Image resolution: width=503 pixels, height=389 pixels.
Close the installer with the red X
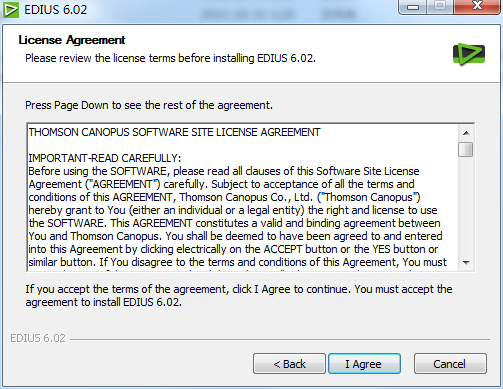tap(477, 7)
